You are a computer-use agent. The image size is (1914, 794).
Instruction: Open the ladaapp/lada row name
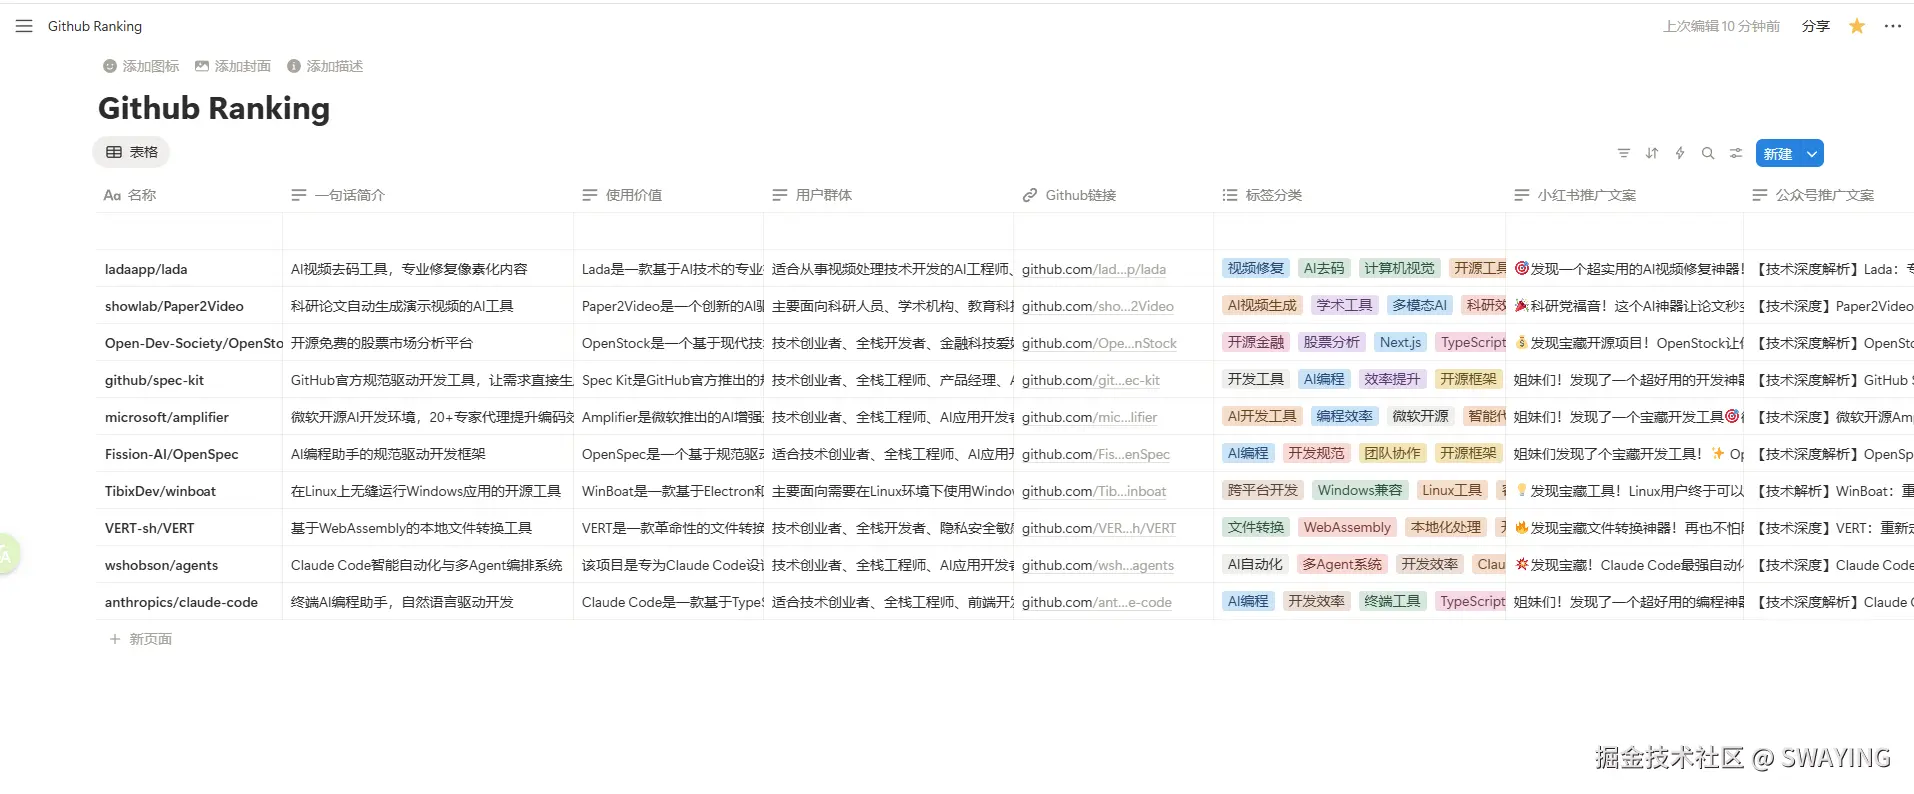click(146, 269)
